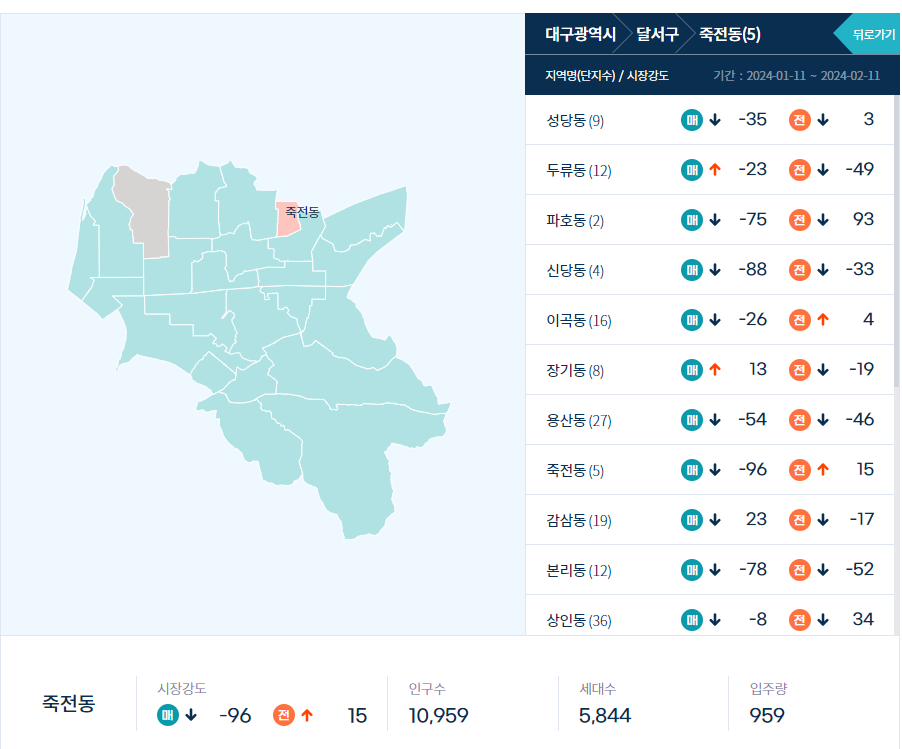The image size is (902, 749).
Task: Select the 전 icon next to 파호동
Action: click(800, 220)
